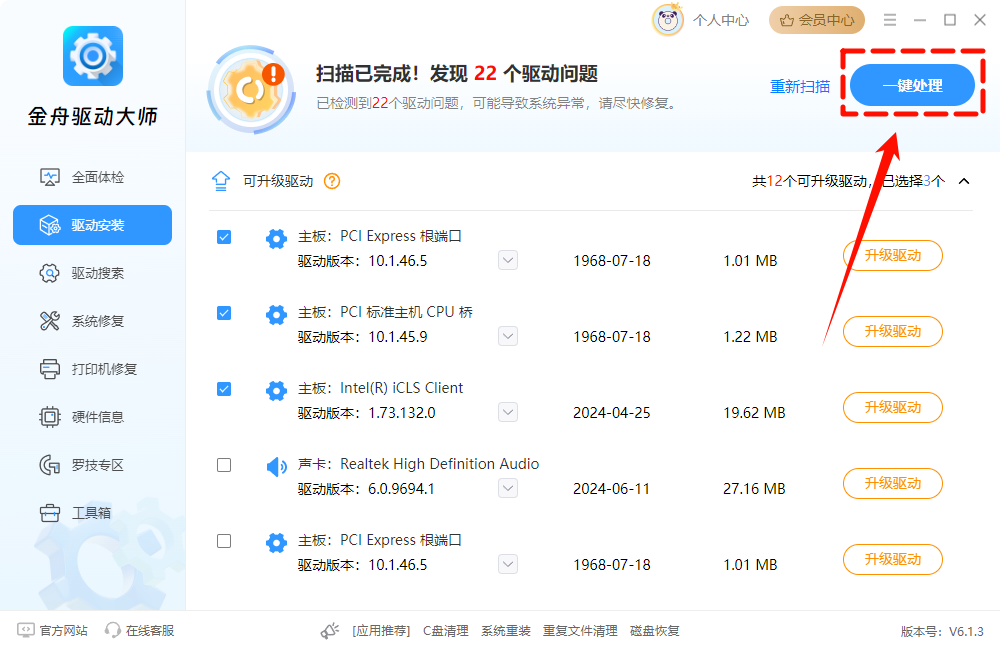Open version dropdown of last PCI Express 根端口
Screen dimensions: 1000x650
click(508, 565)
